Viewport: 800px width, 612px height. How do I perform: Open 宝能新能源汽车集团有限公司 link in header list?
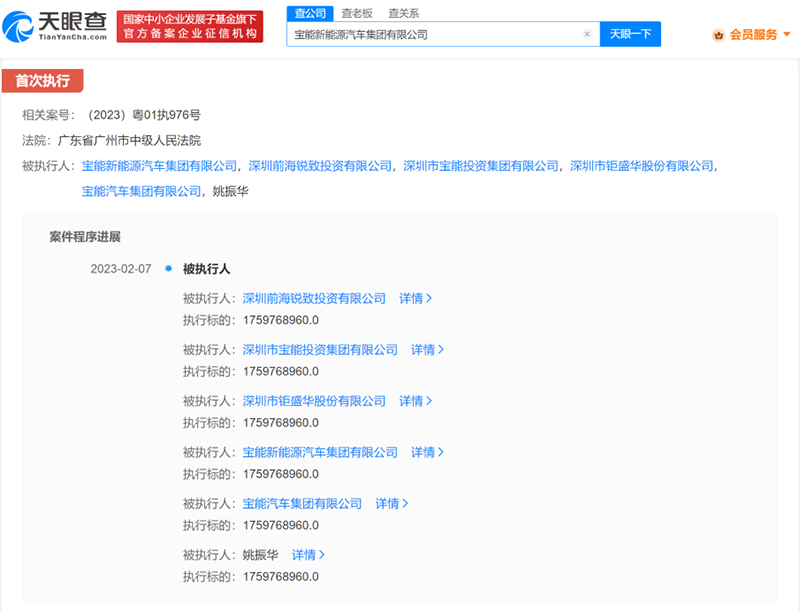160,166
